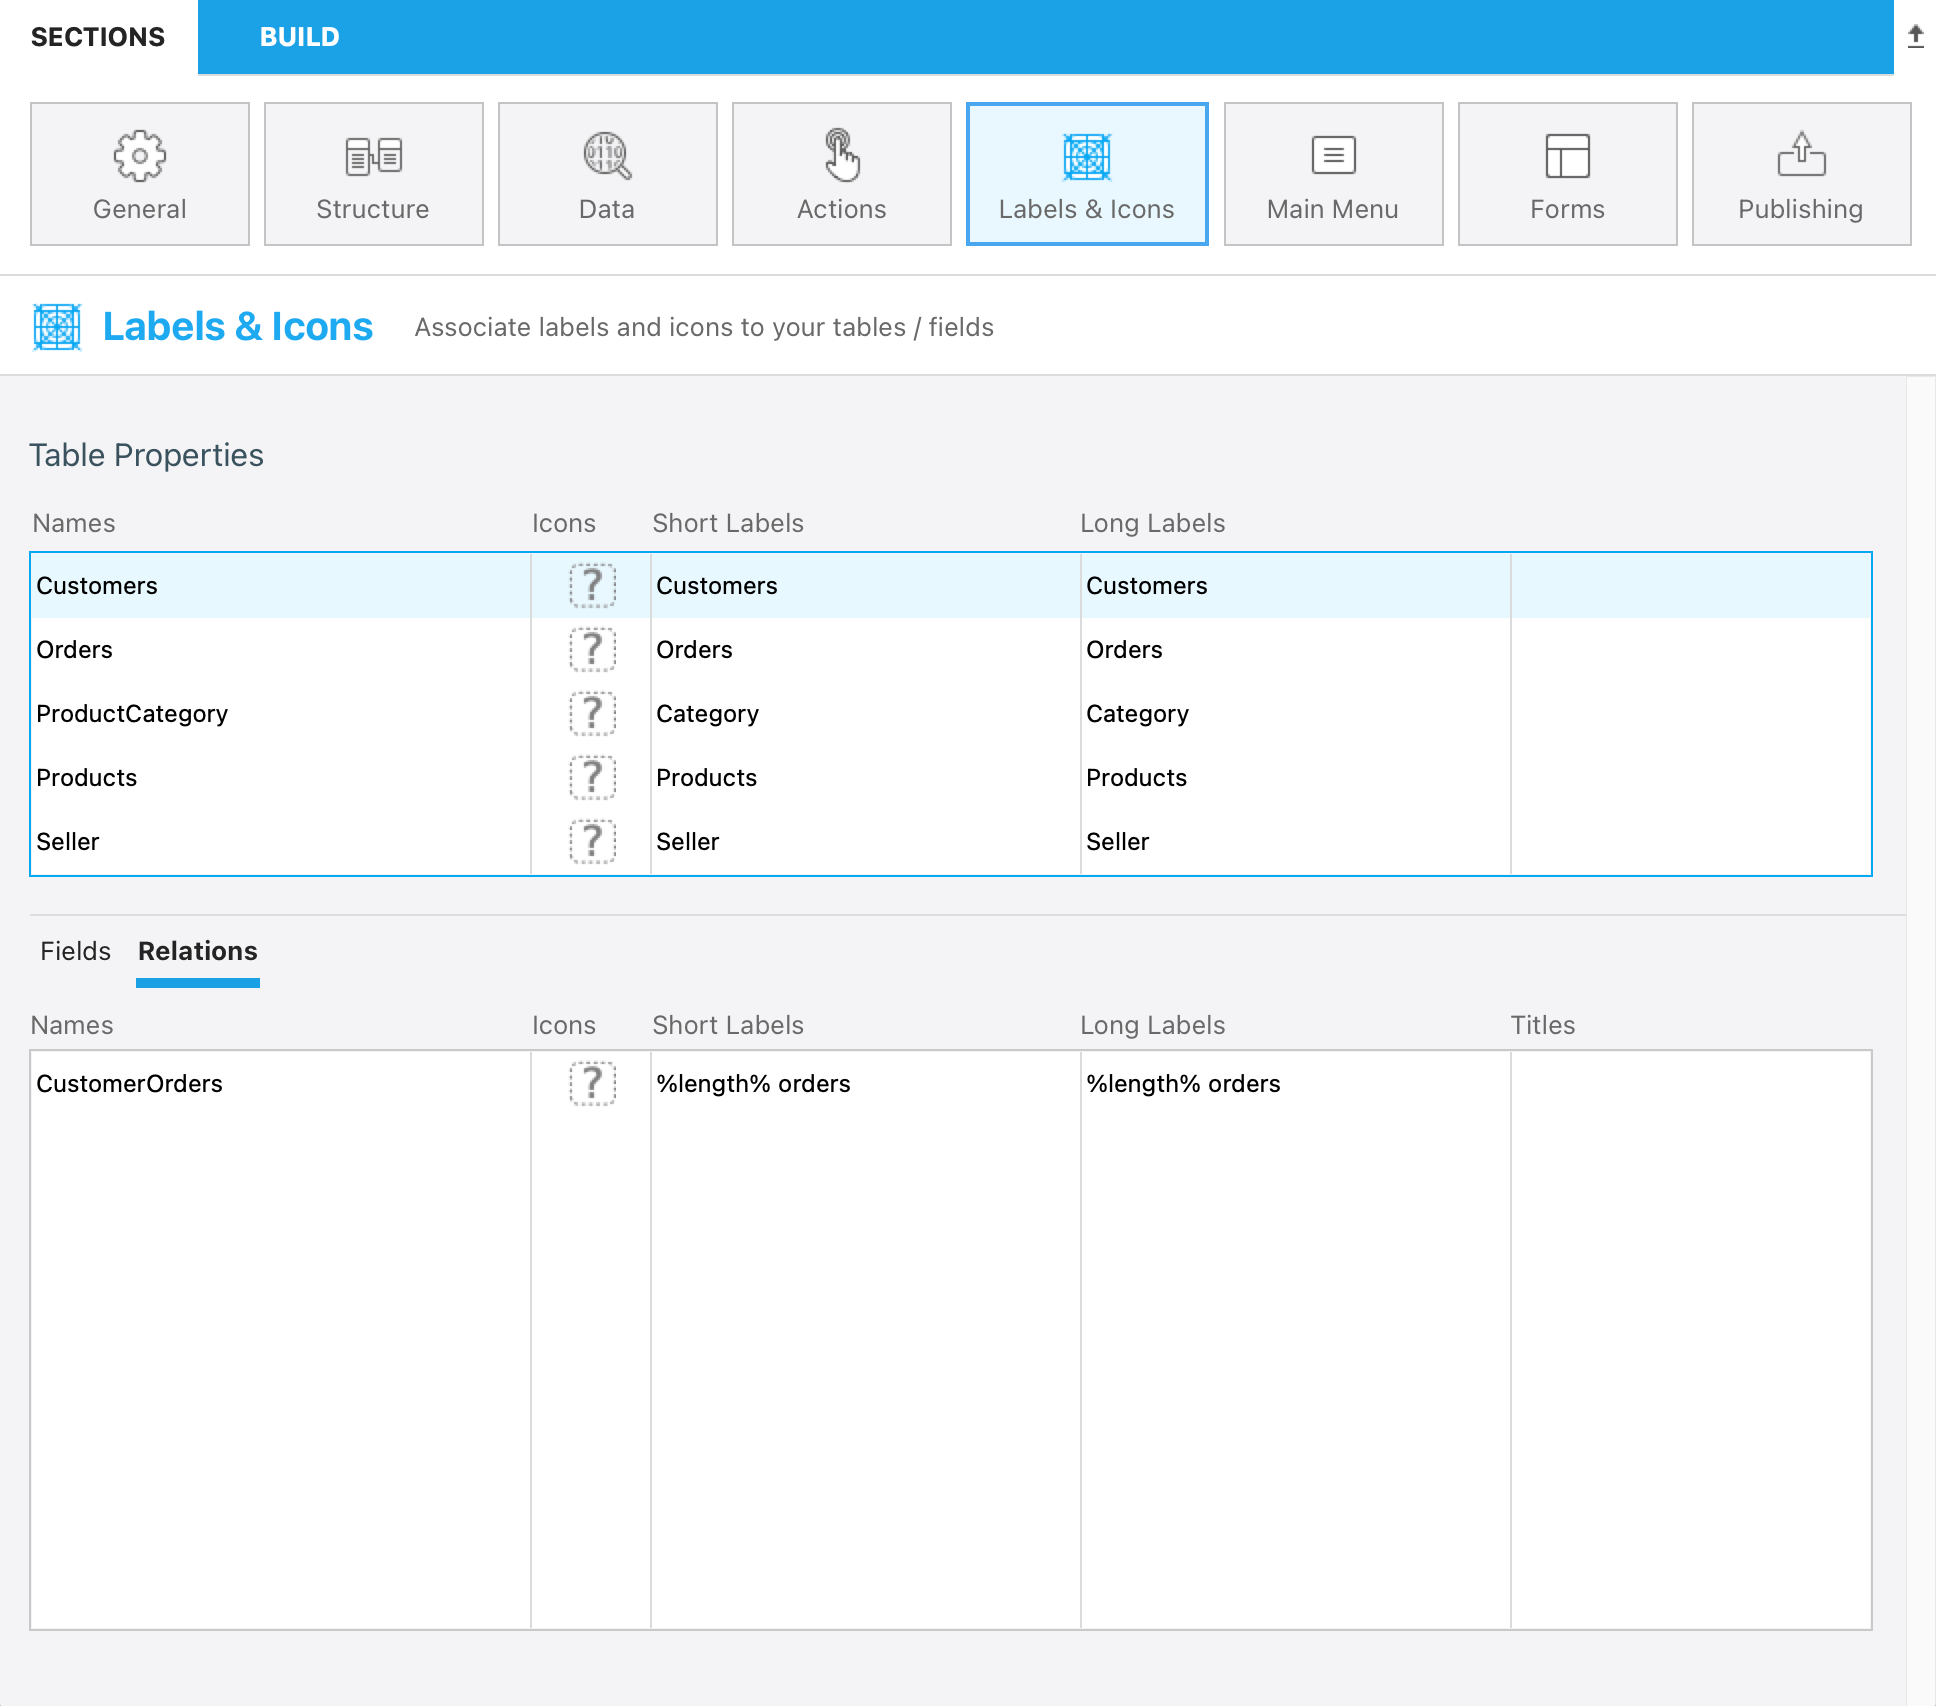This screenshot has height=1706, width=1936.
Task: Click the Long Labels header in Table Properties
Action: (x=1152, y=523)
